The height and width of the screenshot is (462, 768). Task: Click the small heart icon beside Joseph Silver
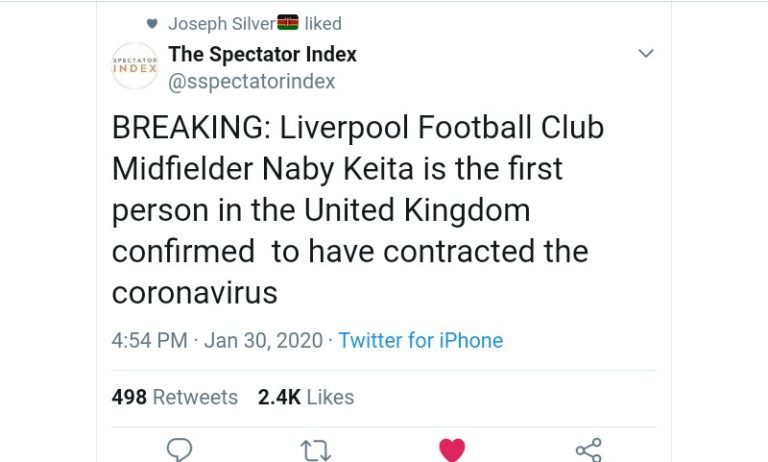[x=152, y=24]
